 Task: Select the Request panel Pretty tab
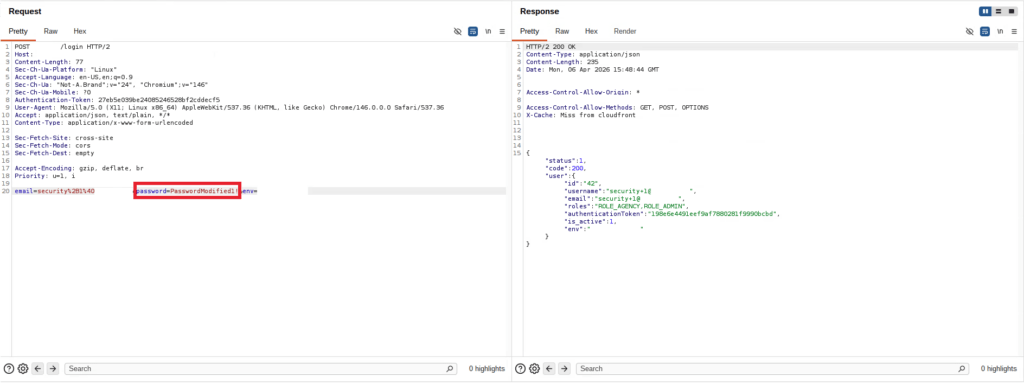tap(18, 31)
